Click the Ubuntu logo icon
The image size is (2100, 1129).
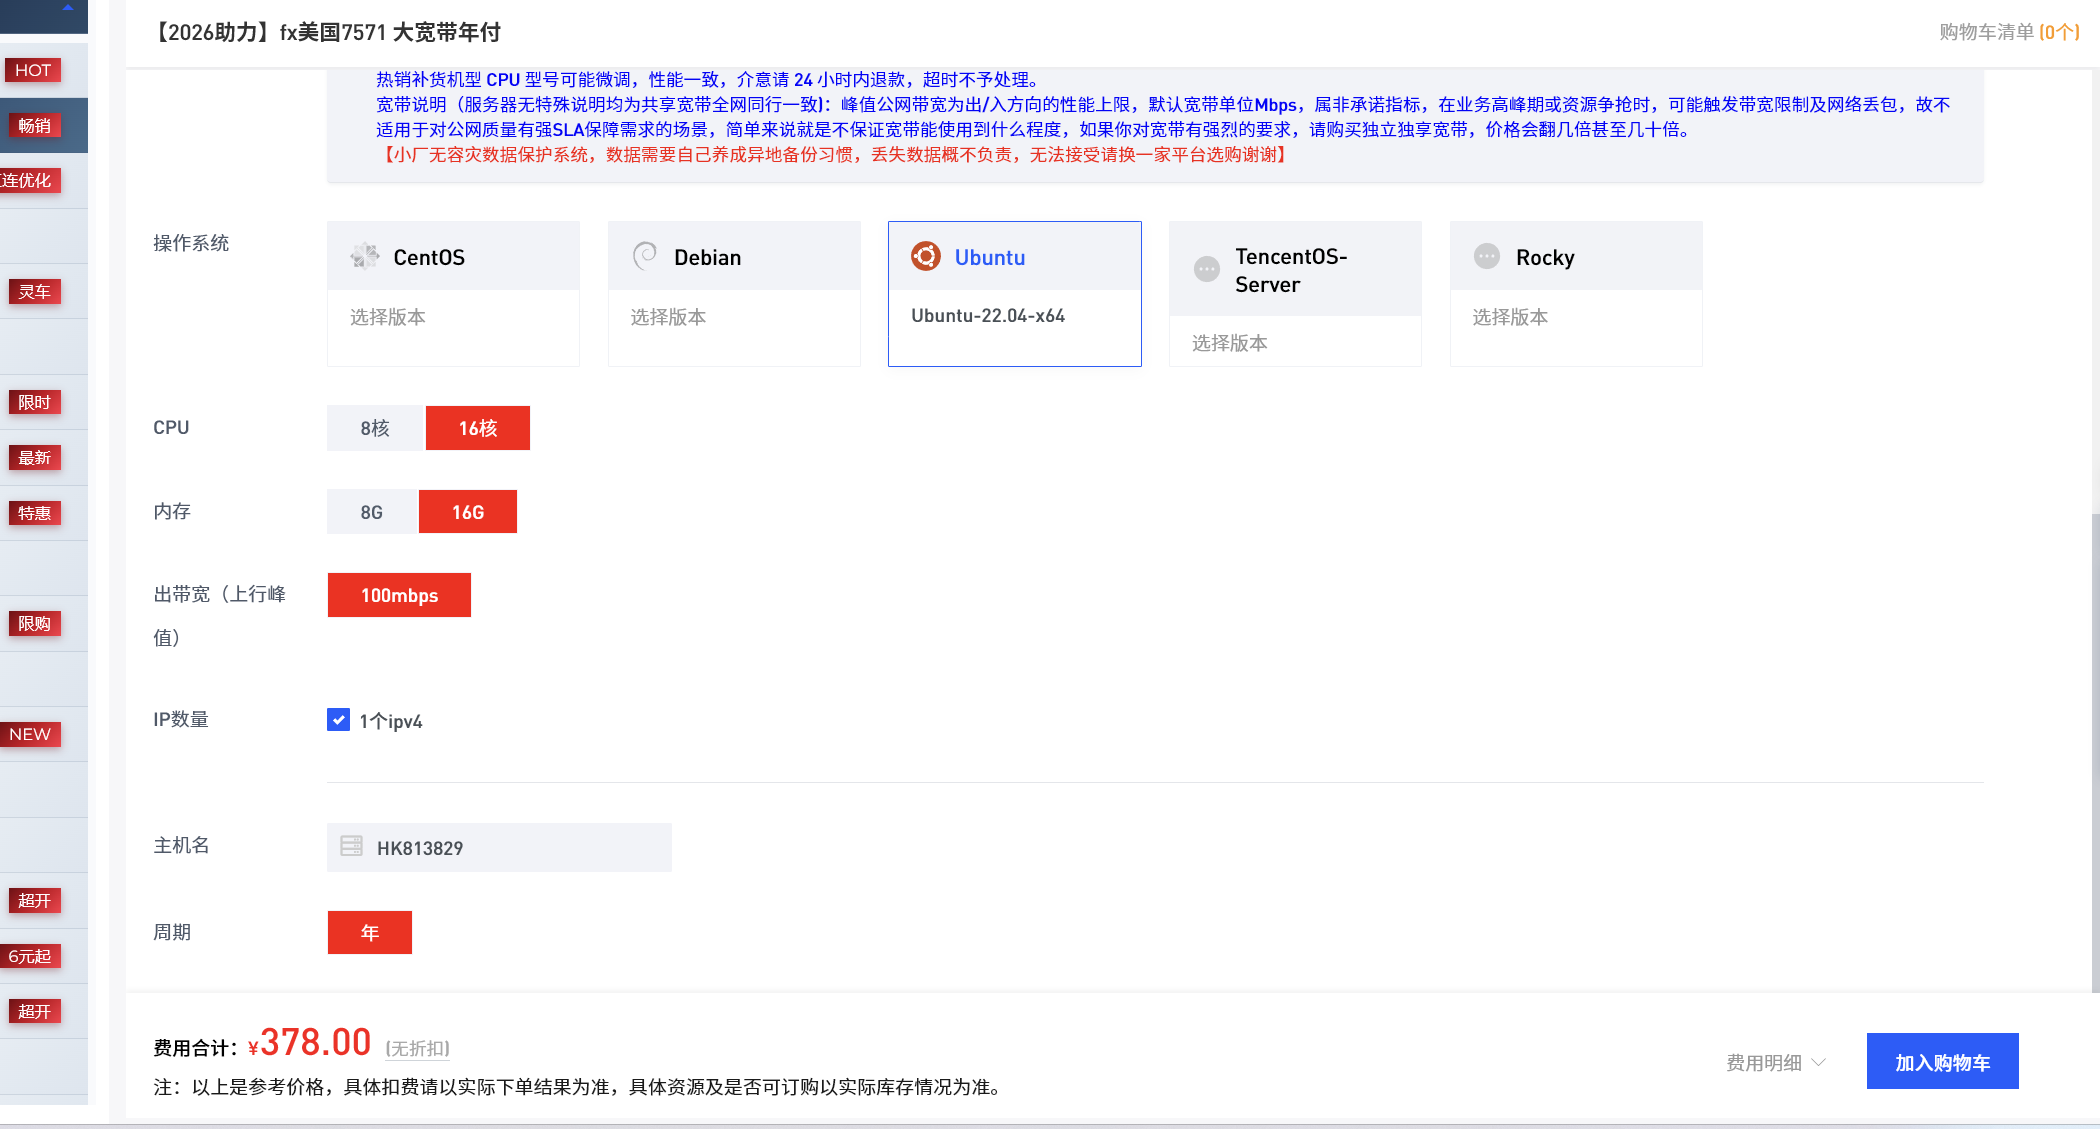(x=926, y=256)
